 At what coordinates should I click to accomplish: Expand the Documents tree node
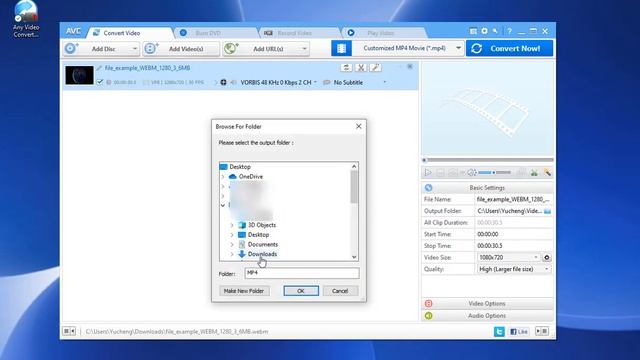point(232,244)
